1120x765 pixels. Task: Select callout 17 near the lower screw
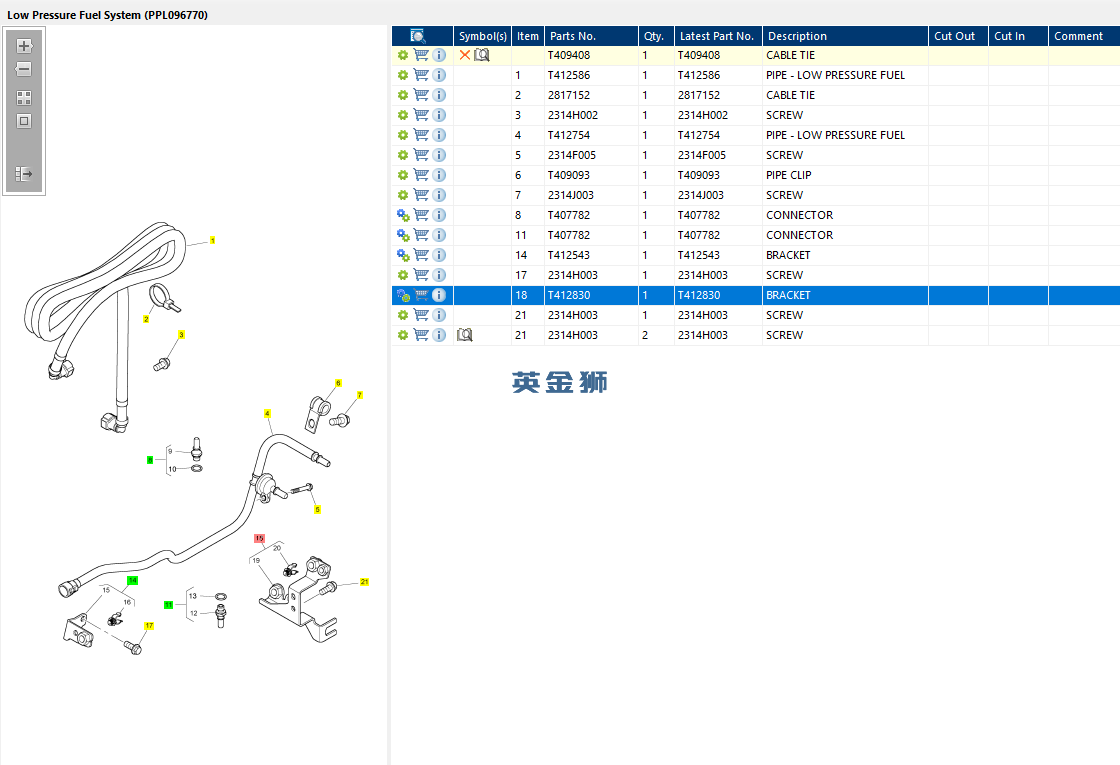pyautogui.click(x=149, y=626)
